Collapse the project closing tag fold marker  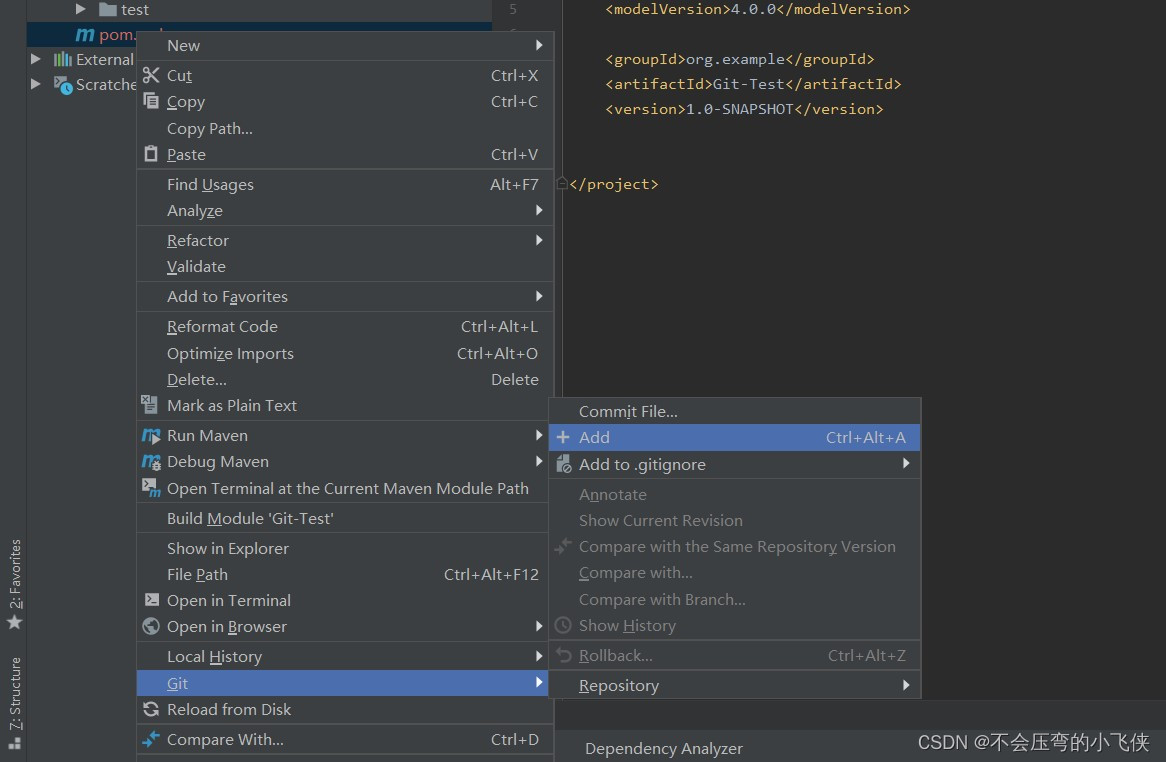click(562, 183)
